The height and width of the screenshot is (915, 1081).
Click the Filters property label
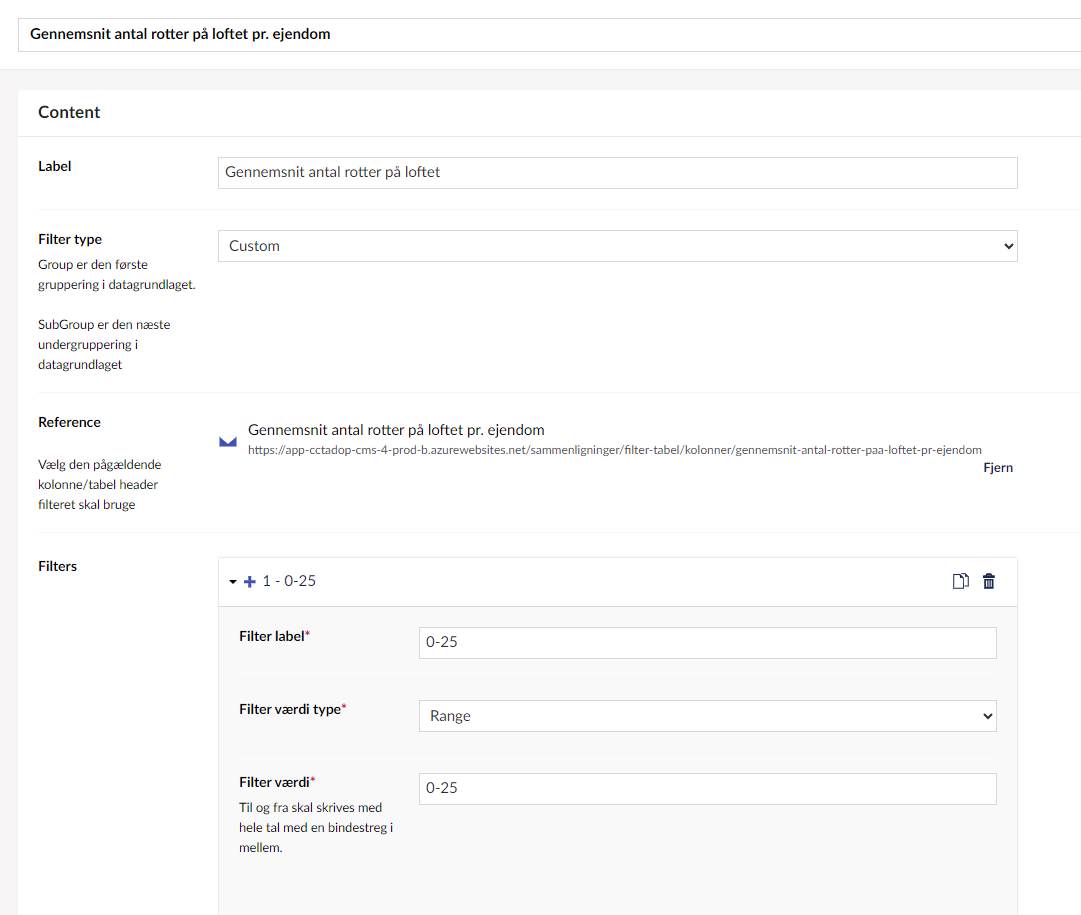(x=57, y=566)
